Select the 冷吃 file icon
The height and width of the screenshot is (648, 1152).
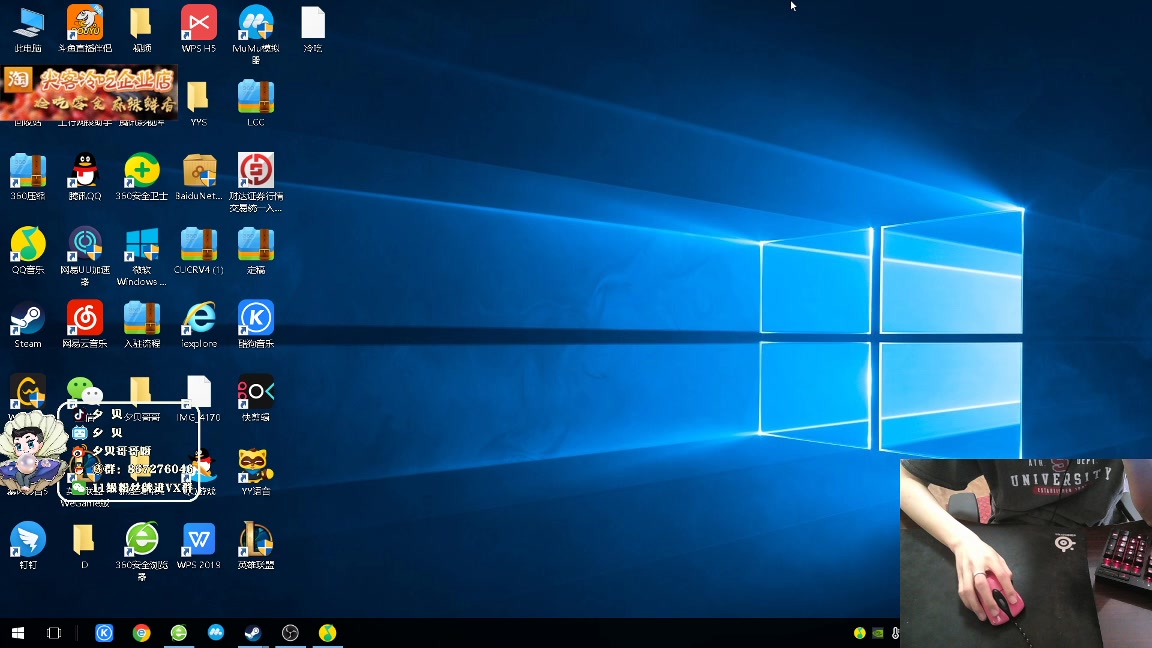313,29
